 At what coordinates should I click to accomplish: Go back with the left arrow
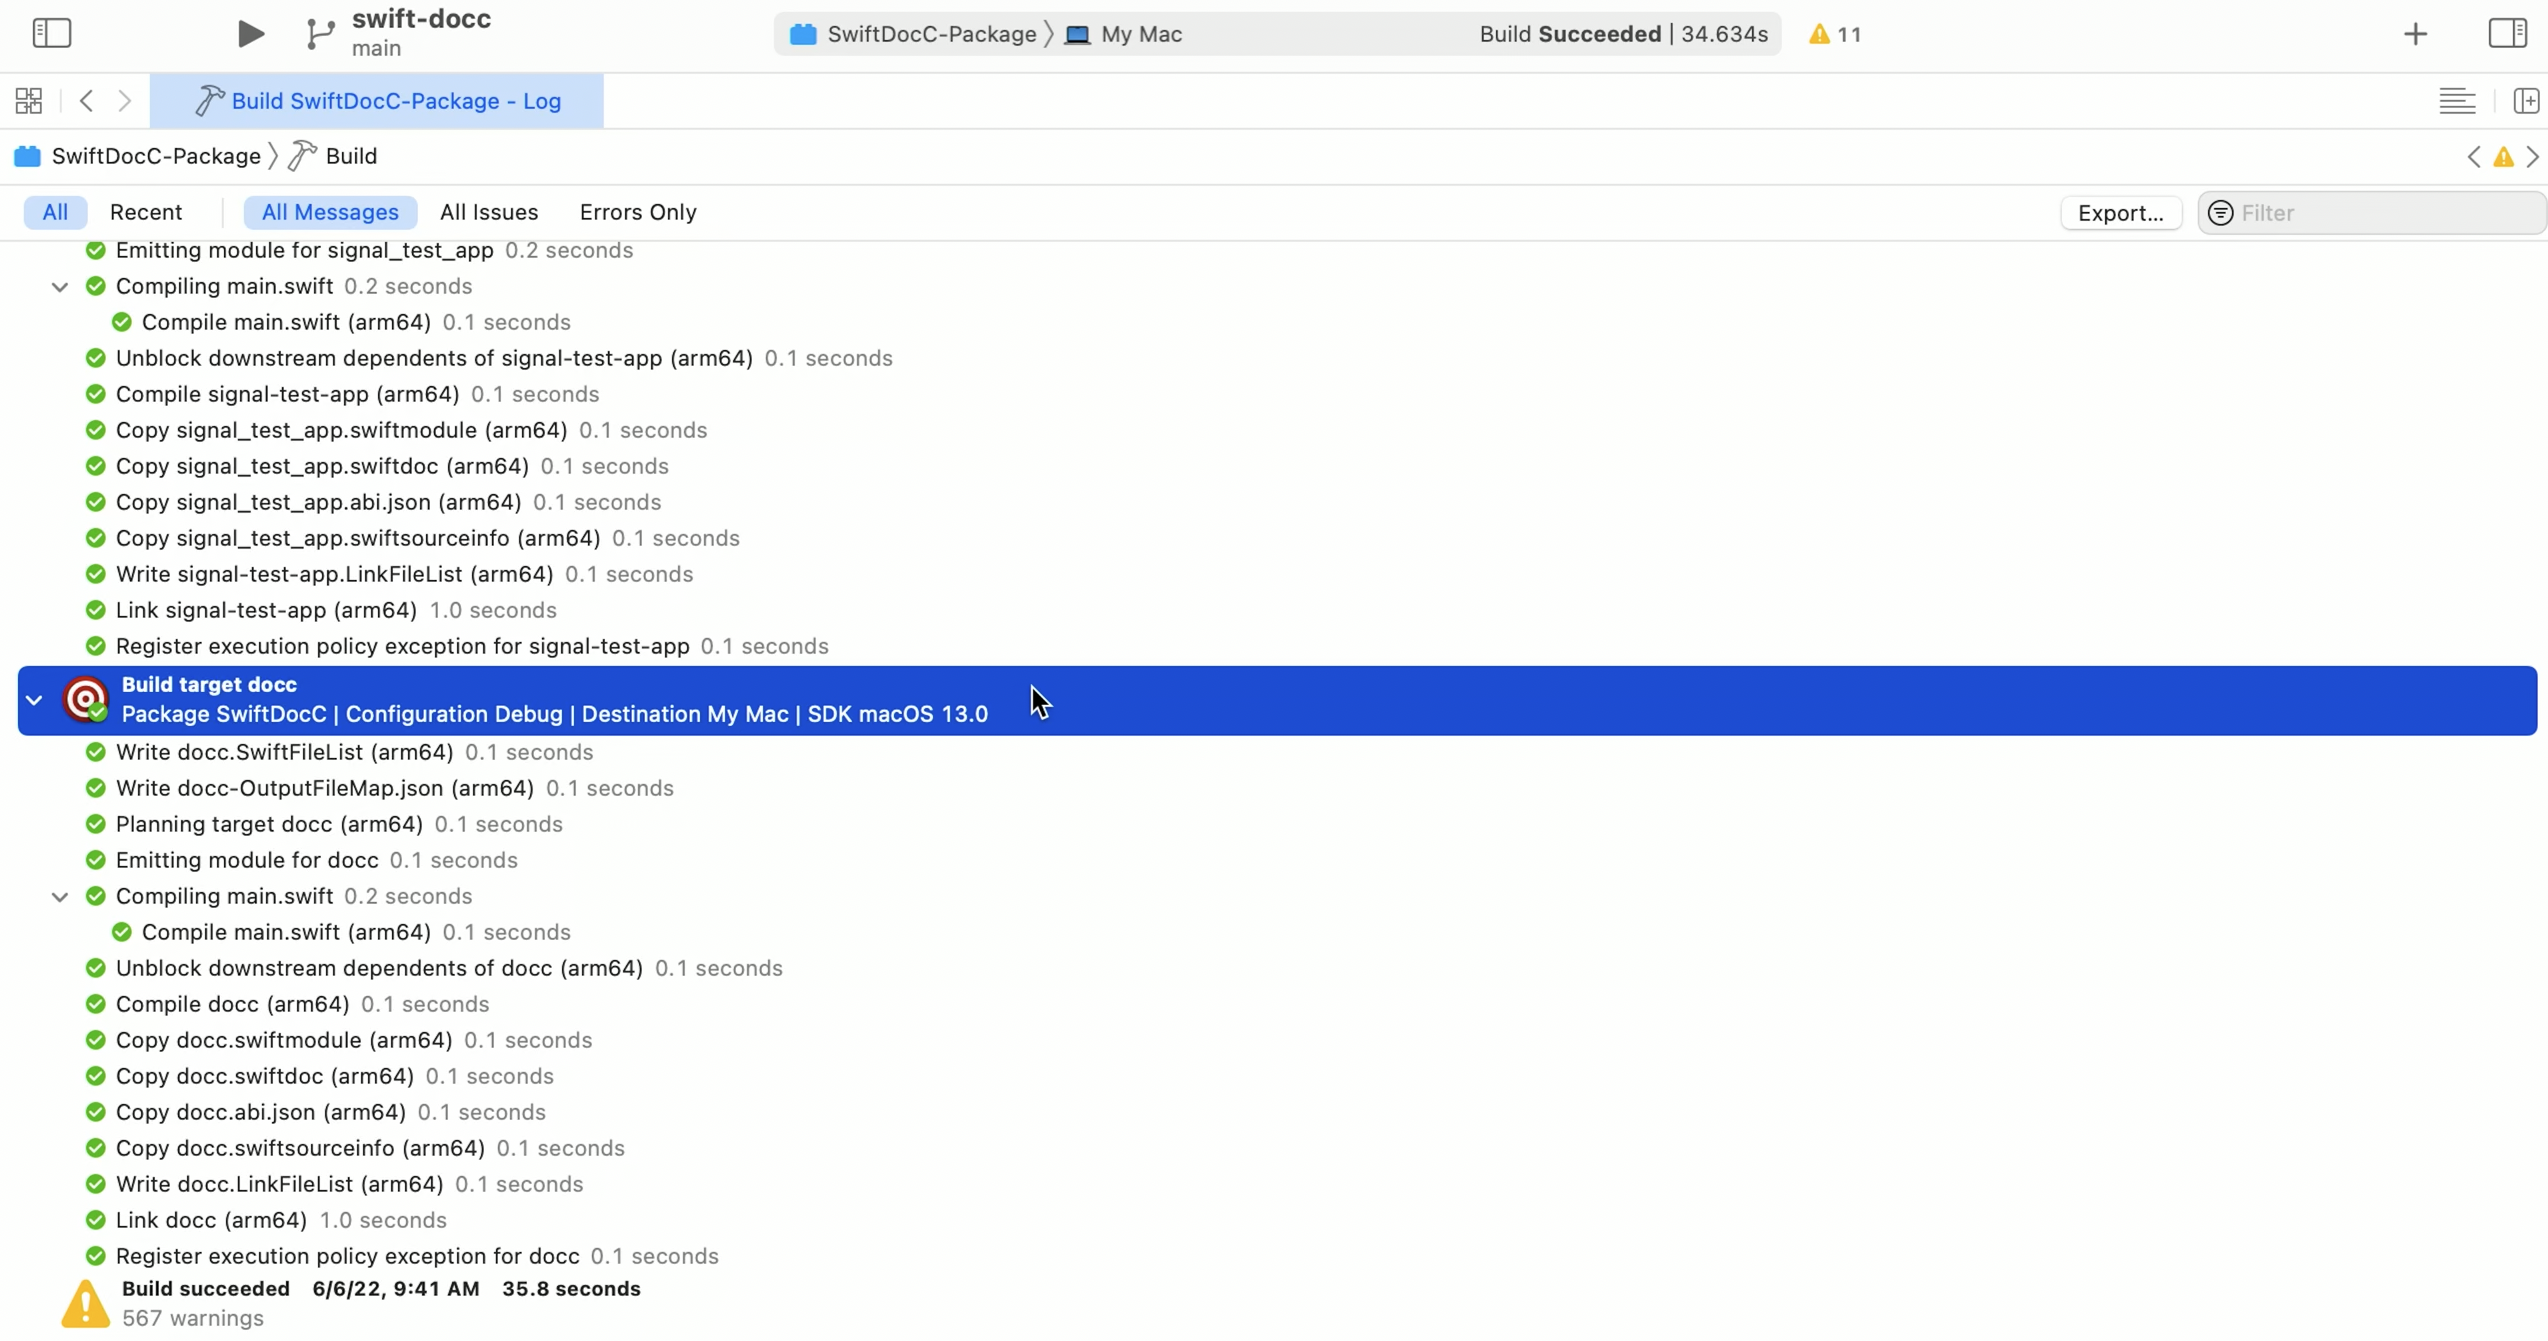tap(87, 101)
